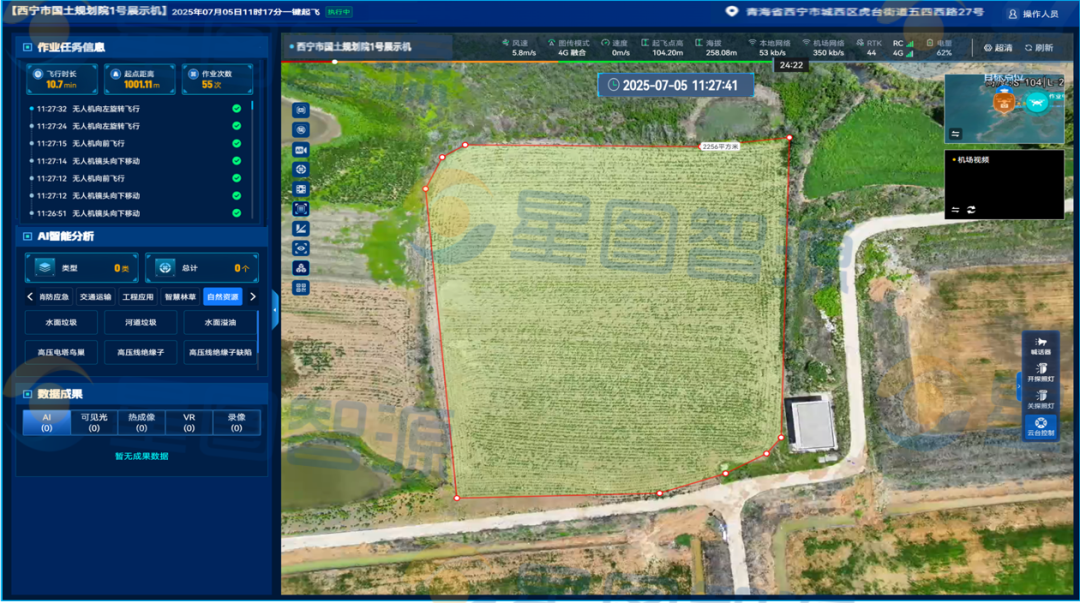Viewport: 1080px width, 603px height.
Task: Select the 交通运输 category tab
Action: pos(96,297)
